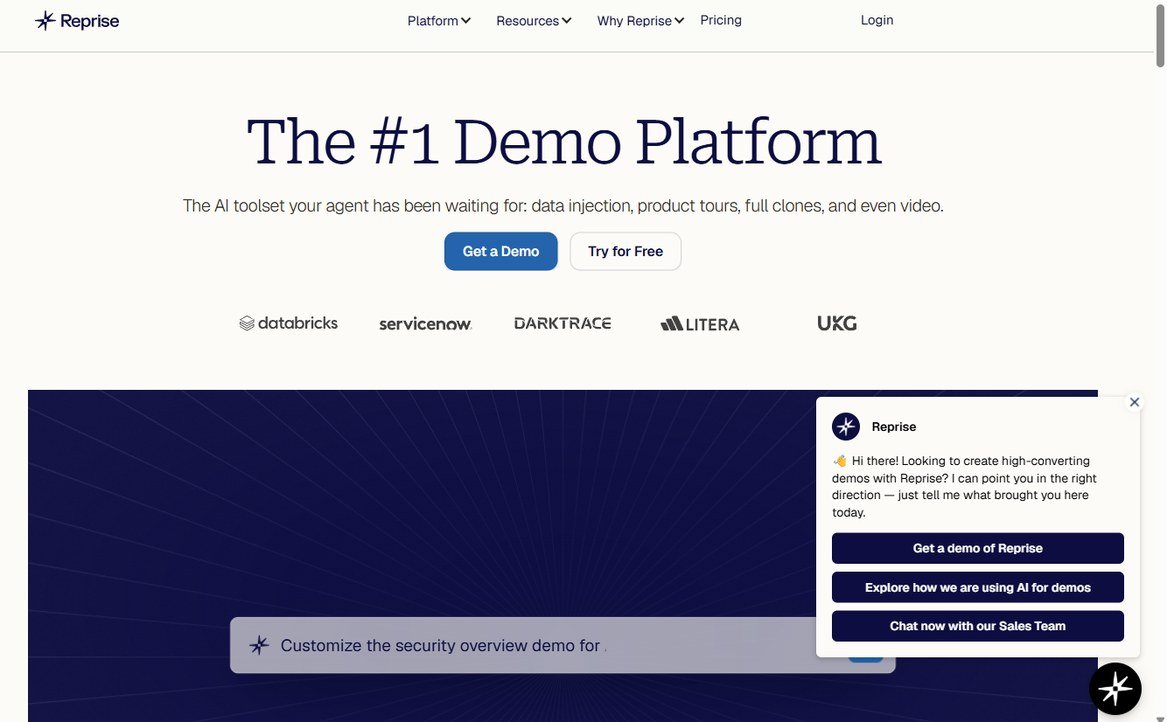This screenshot has width=1167, height=722.
Task: Go to the Pricing page
Action: coord(720,20)
